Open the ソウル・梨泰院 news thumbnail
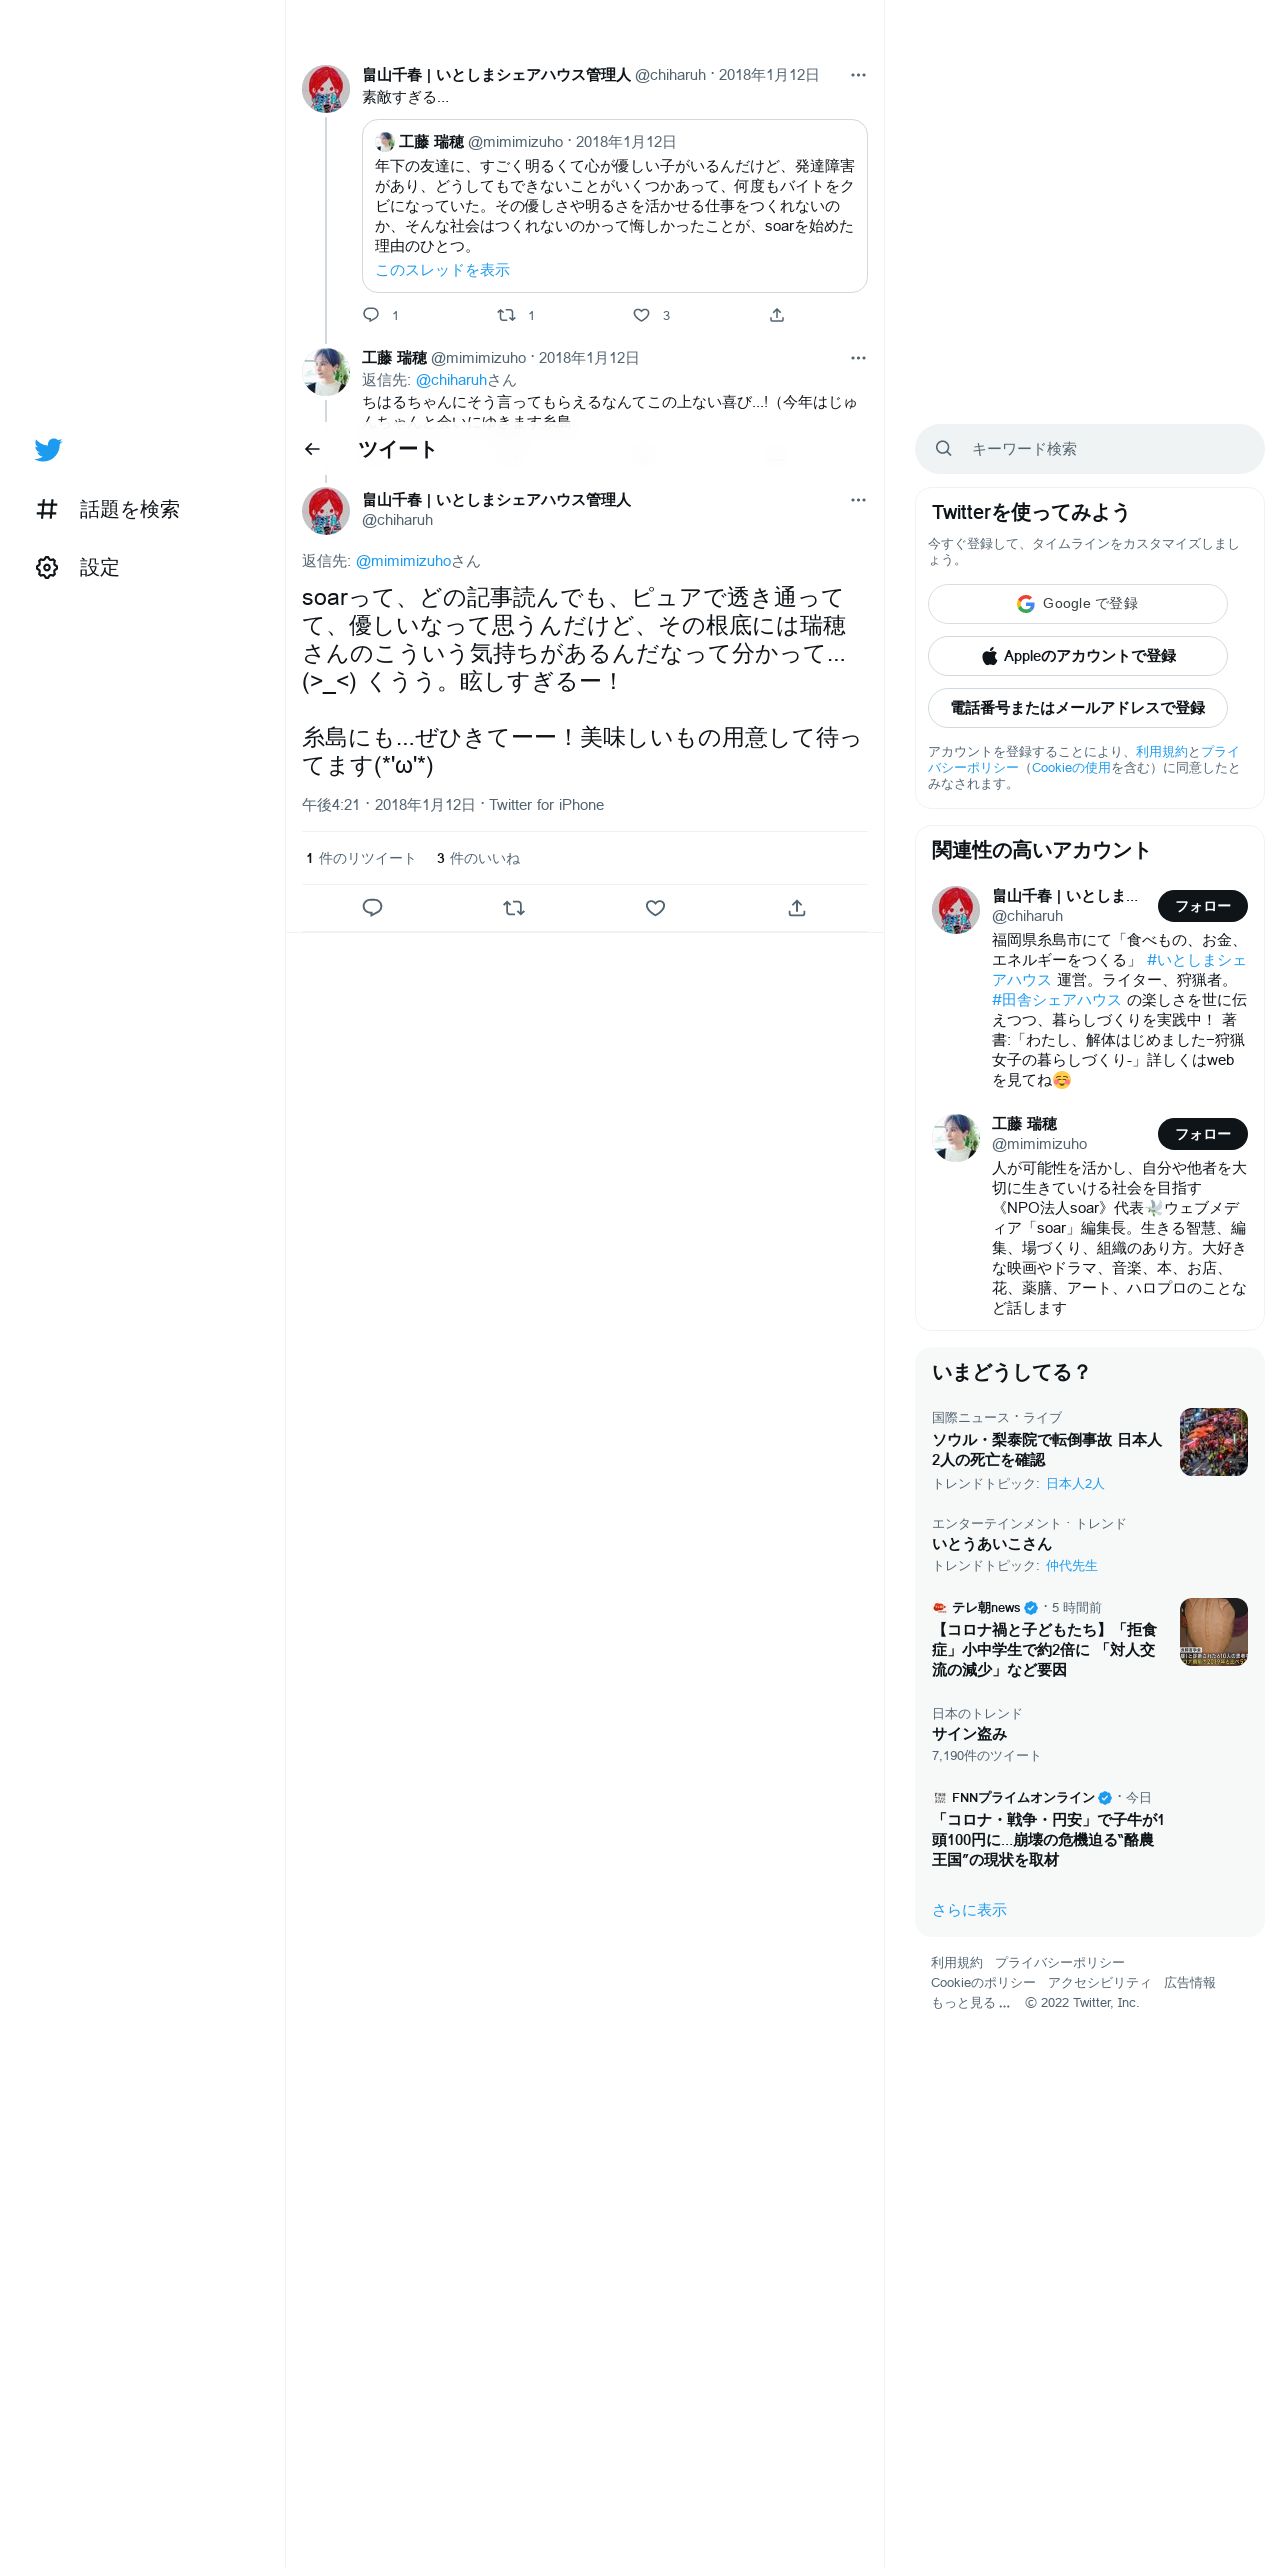Screen dimensions: 1284x2568 click(1213, 1442)
